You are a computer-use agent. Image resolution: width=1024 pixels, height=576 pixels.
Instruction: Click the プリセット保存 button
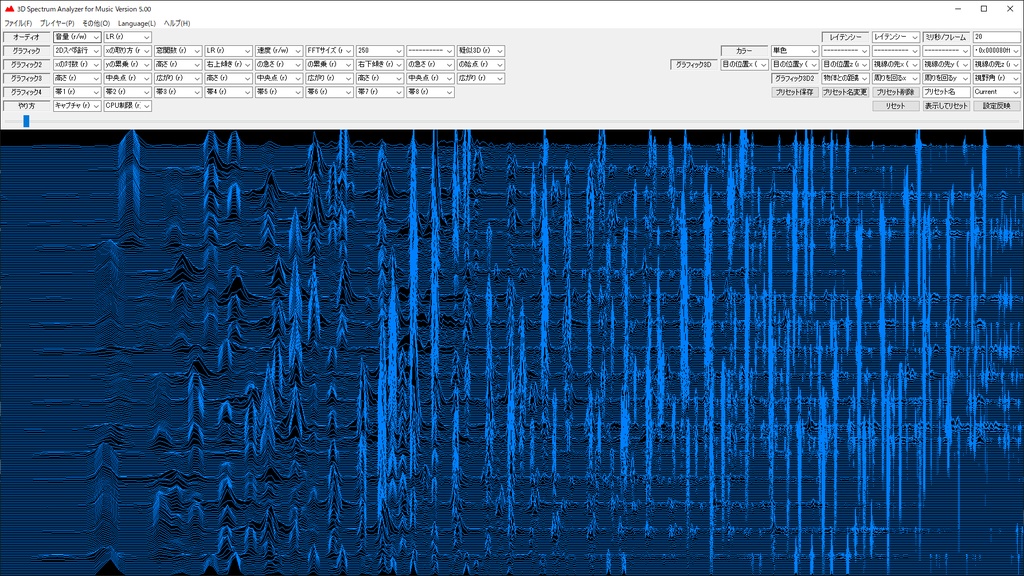coord(795,92)
